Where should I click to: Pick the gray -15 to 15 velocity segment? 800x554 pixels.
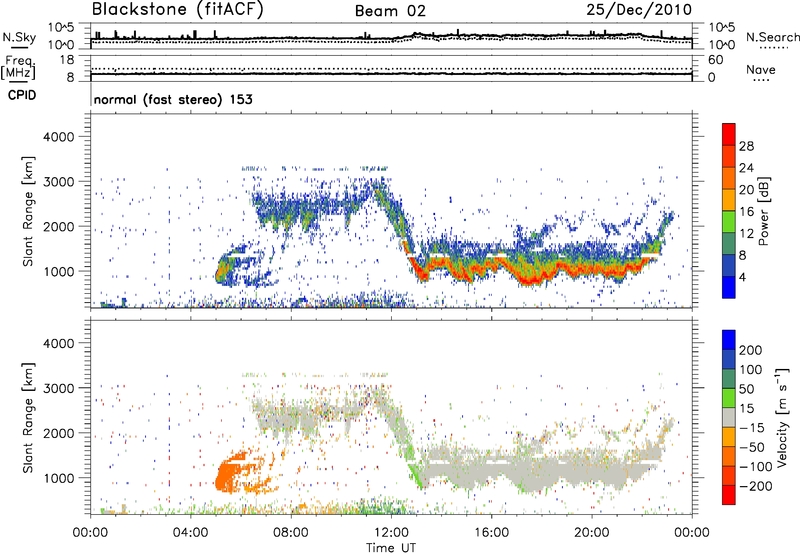click(729, 417)
